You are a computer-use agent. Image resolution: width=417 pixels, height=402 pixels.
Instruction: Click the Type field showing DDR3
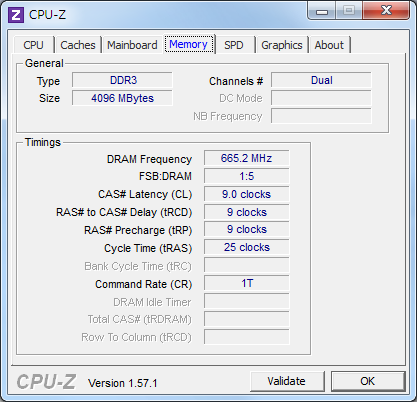click(122, 80)
